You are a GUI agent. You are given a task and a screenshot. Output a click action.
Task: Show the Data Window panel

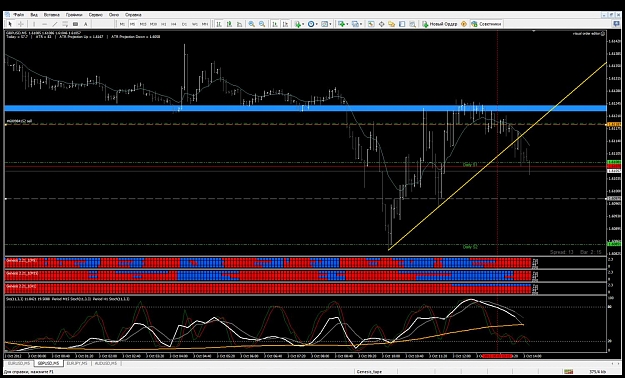click(x=381, y=24)
